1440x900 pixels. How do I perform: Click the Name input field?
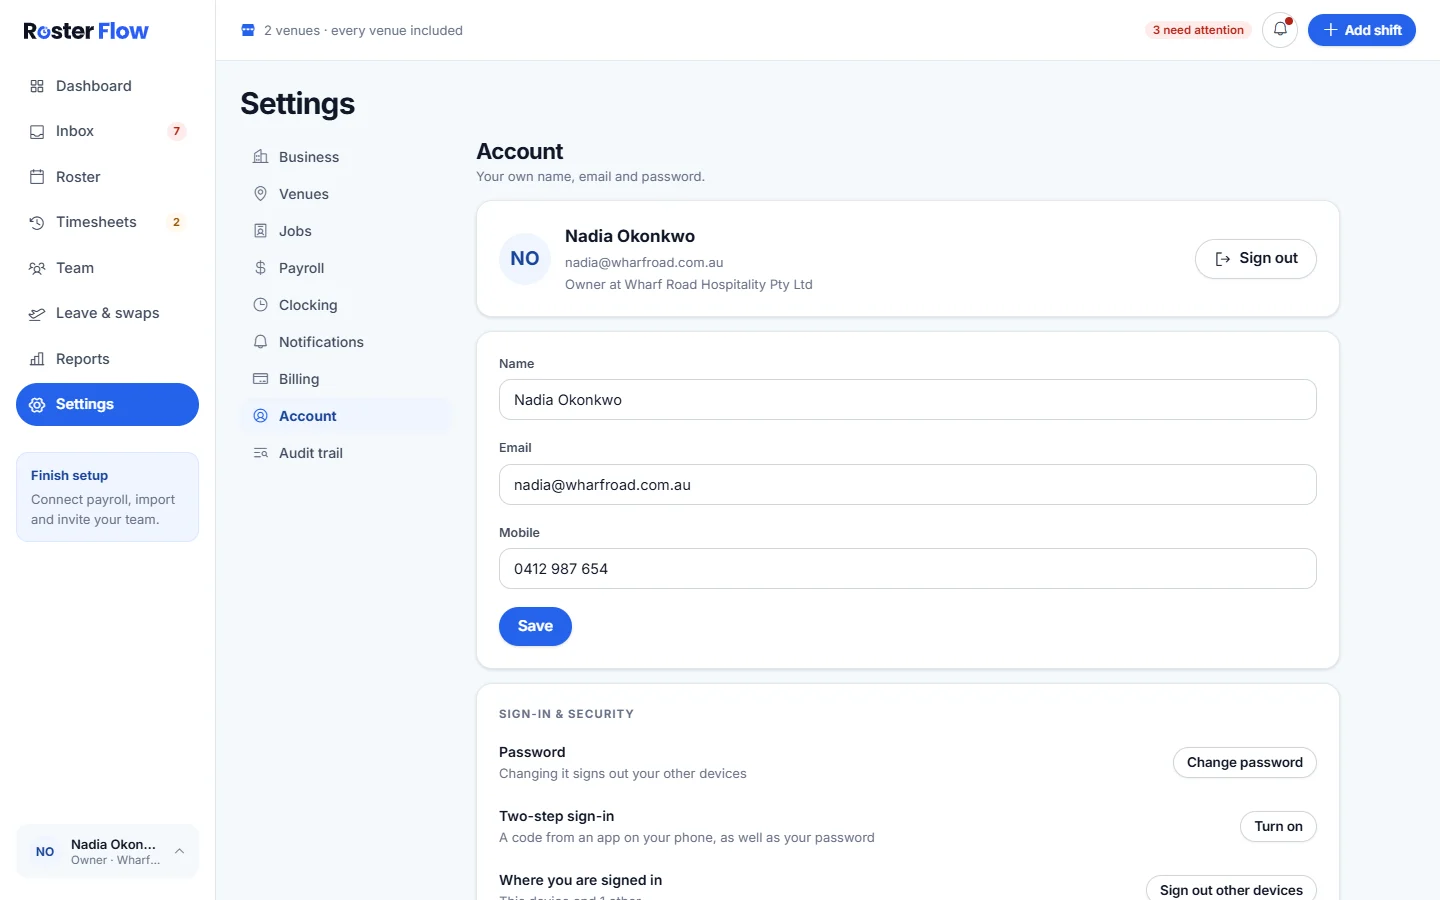(908, 400)
